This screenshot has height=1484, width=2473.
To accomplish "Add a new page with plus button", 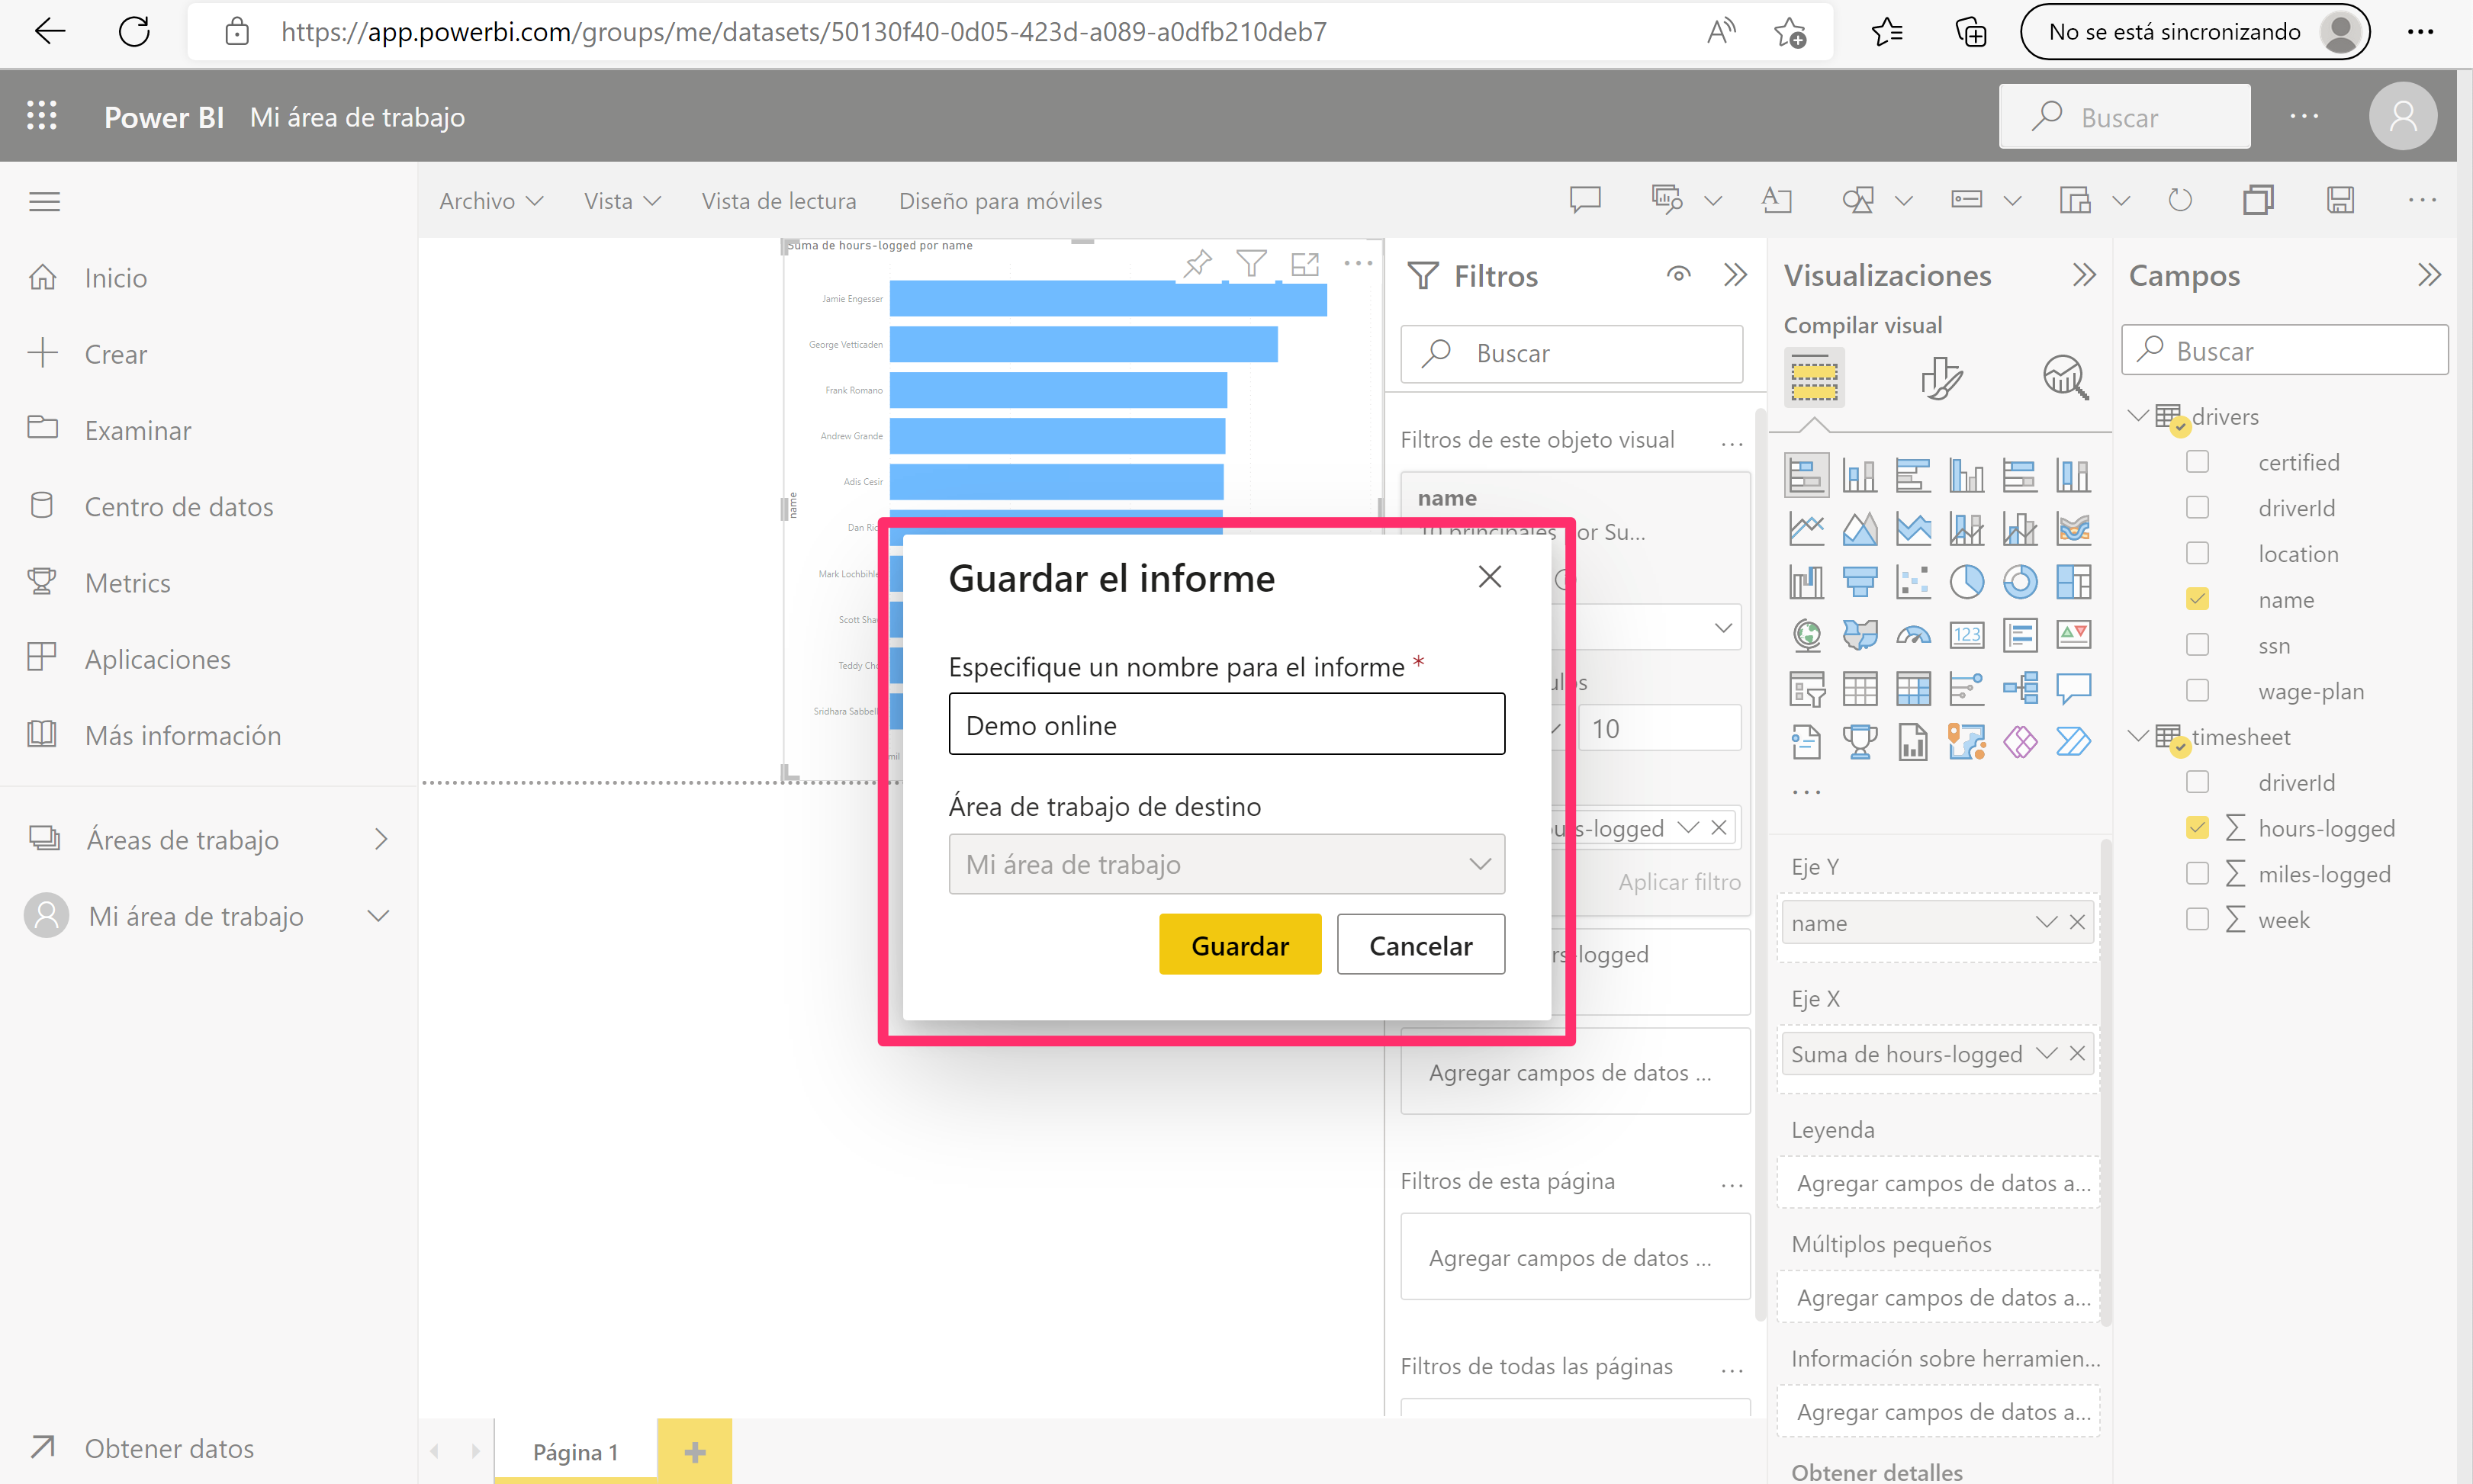I will coord(695,1452).
